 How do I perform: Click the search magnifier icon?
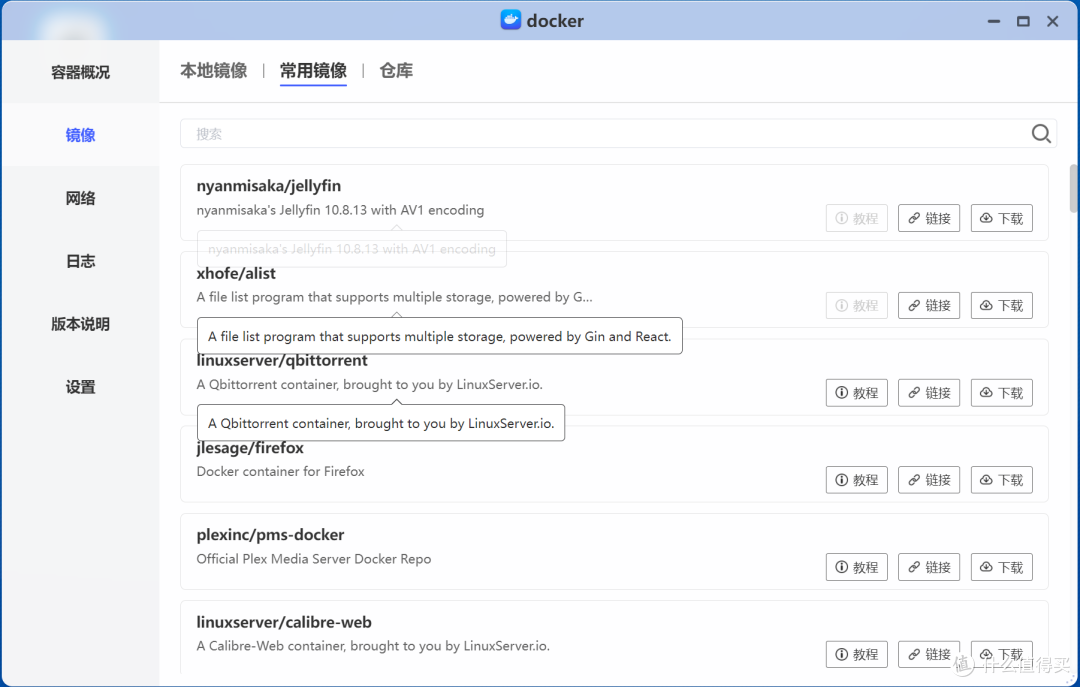[x=1041, y=134]
